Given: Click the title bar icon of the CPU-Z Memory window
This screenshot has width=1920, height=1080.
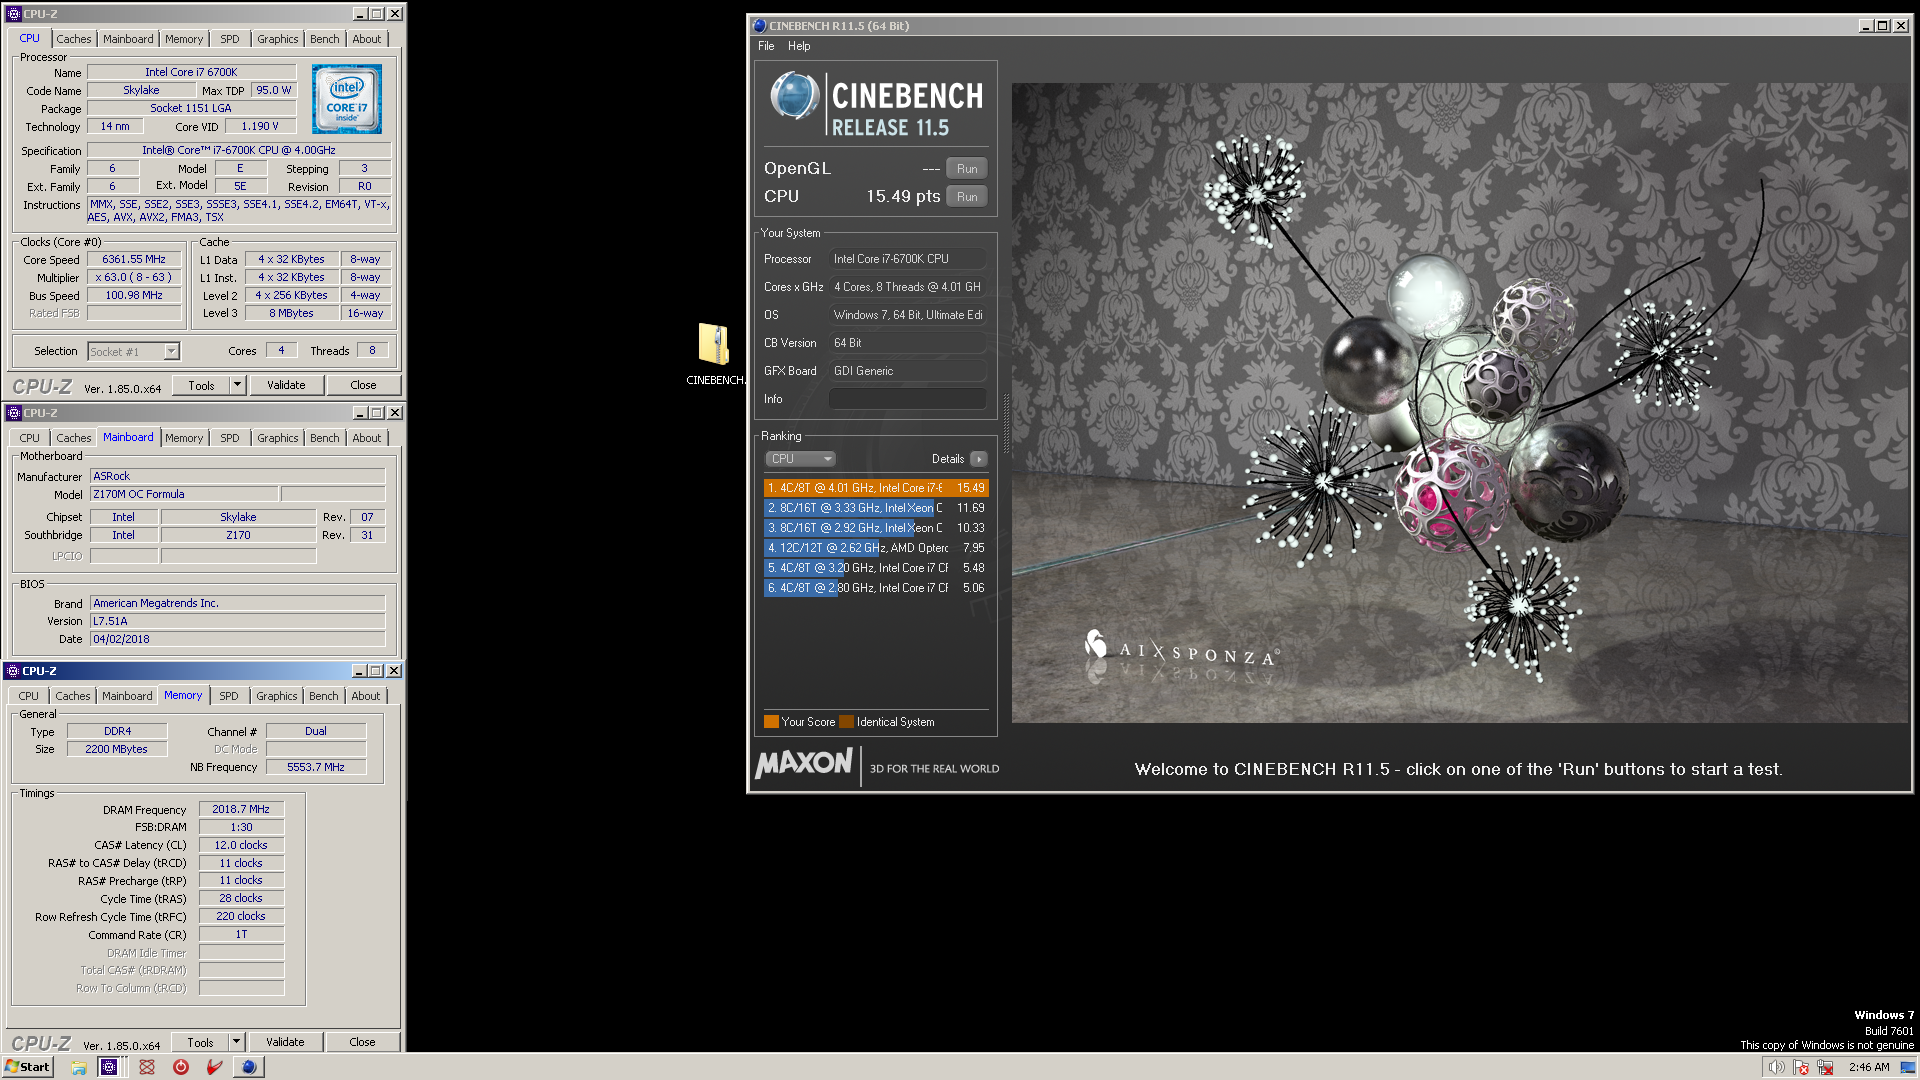Looking at the screenshot, I should [x=13, y=671].
